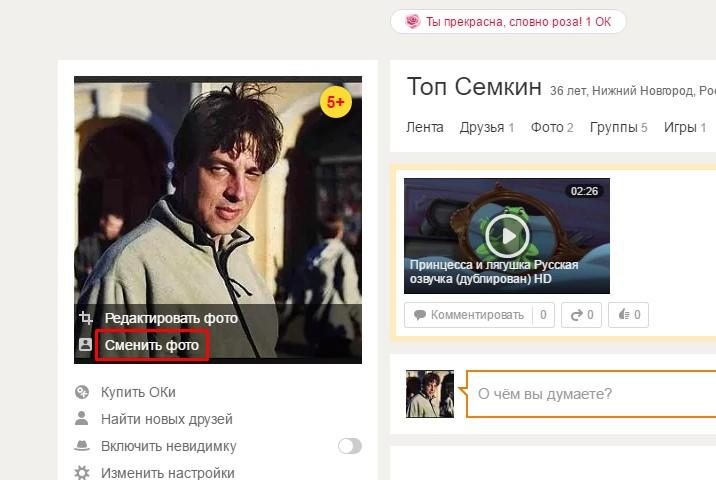Open the Друзья tab
716x480 pixels.
point(487,127)
